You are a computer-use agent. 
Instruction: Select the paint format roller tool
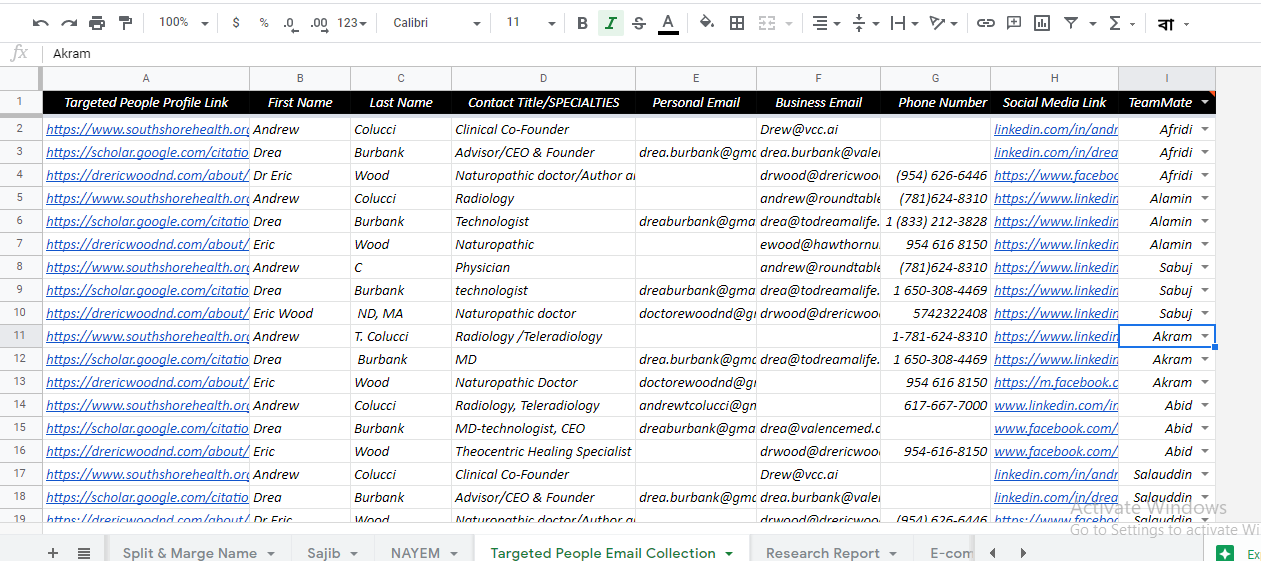coord(125,23)
